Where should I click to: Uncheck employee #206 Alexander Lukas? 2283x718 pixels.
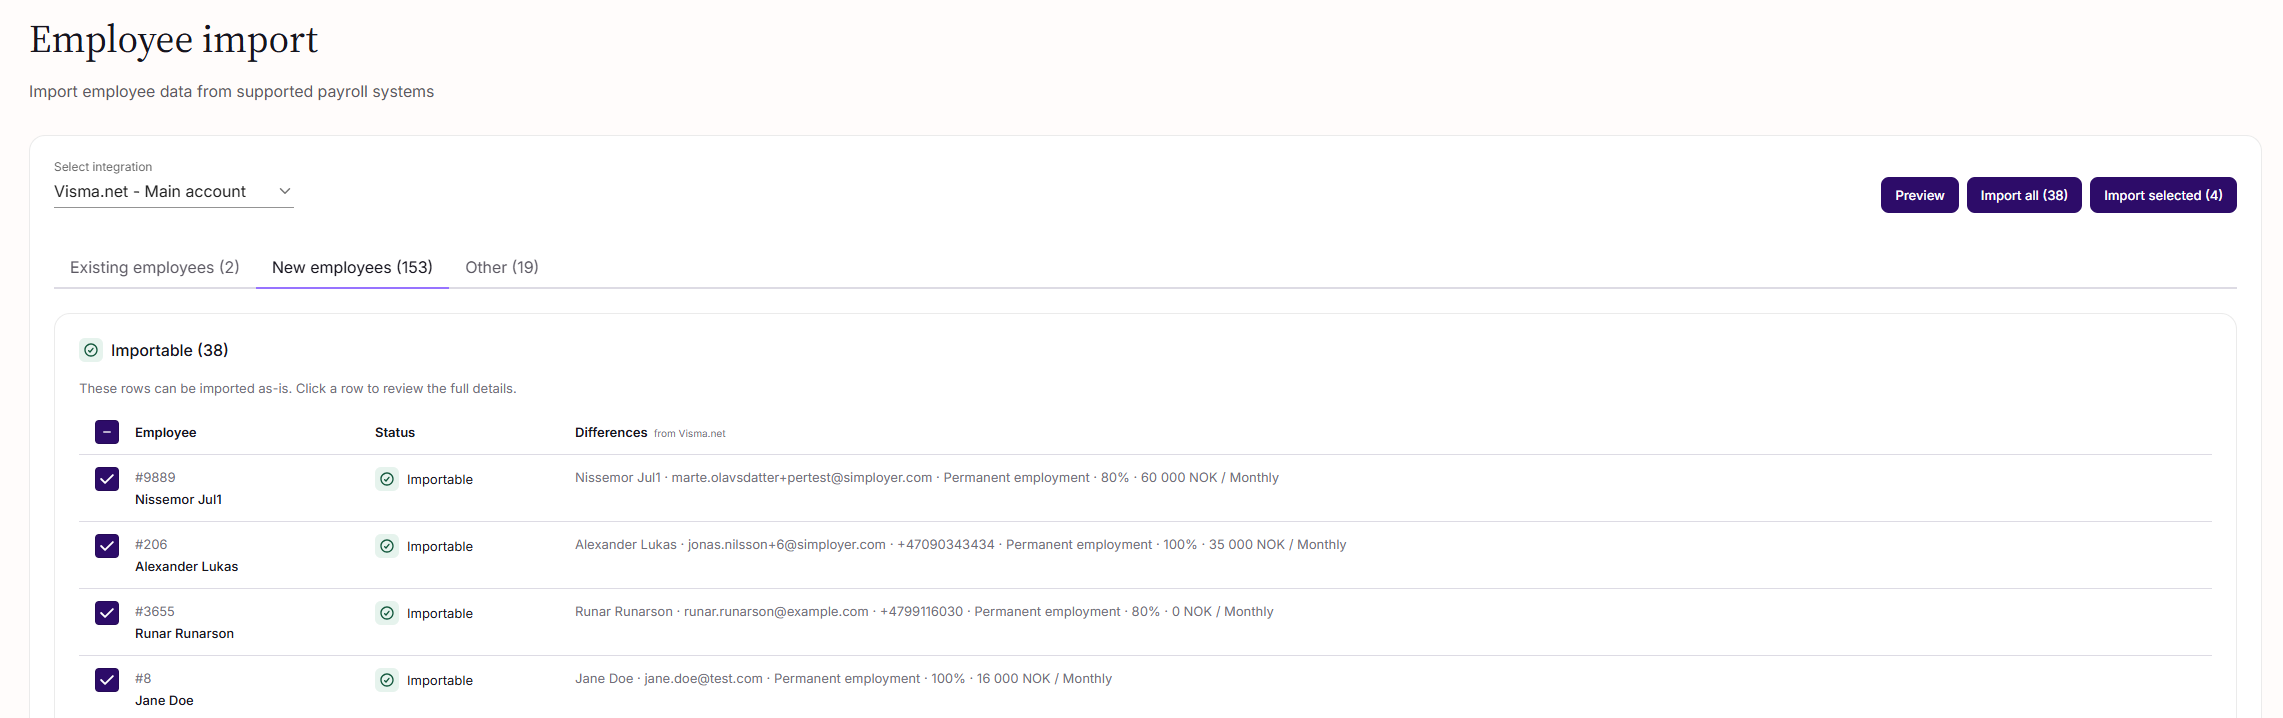click(107, 546)
